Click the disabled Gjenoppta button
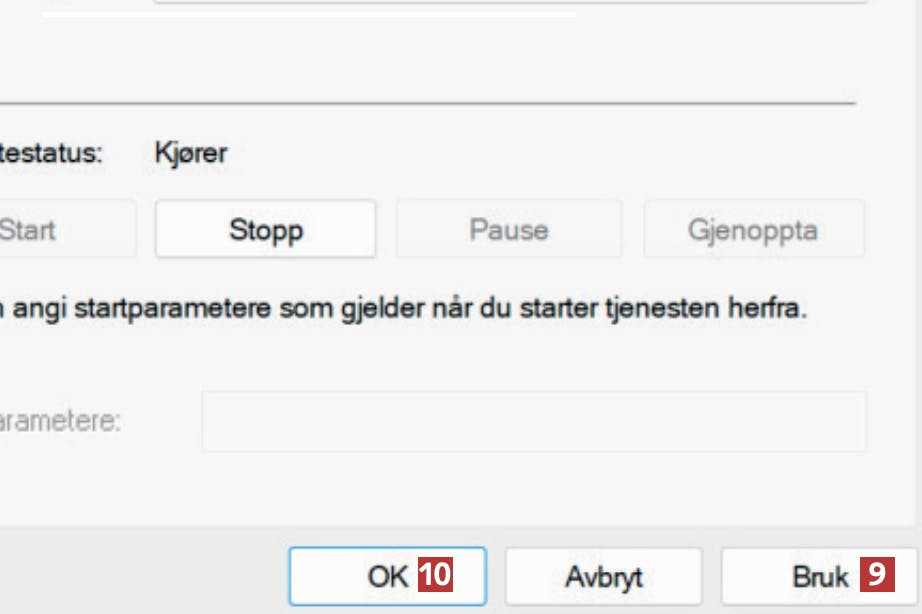Viewport: 922px width, 614px height. click(x=753, y=230)
